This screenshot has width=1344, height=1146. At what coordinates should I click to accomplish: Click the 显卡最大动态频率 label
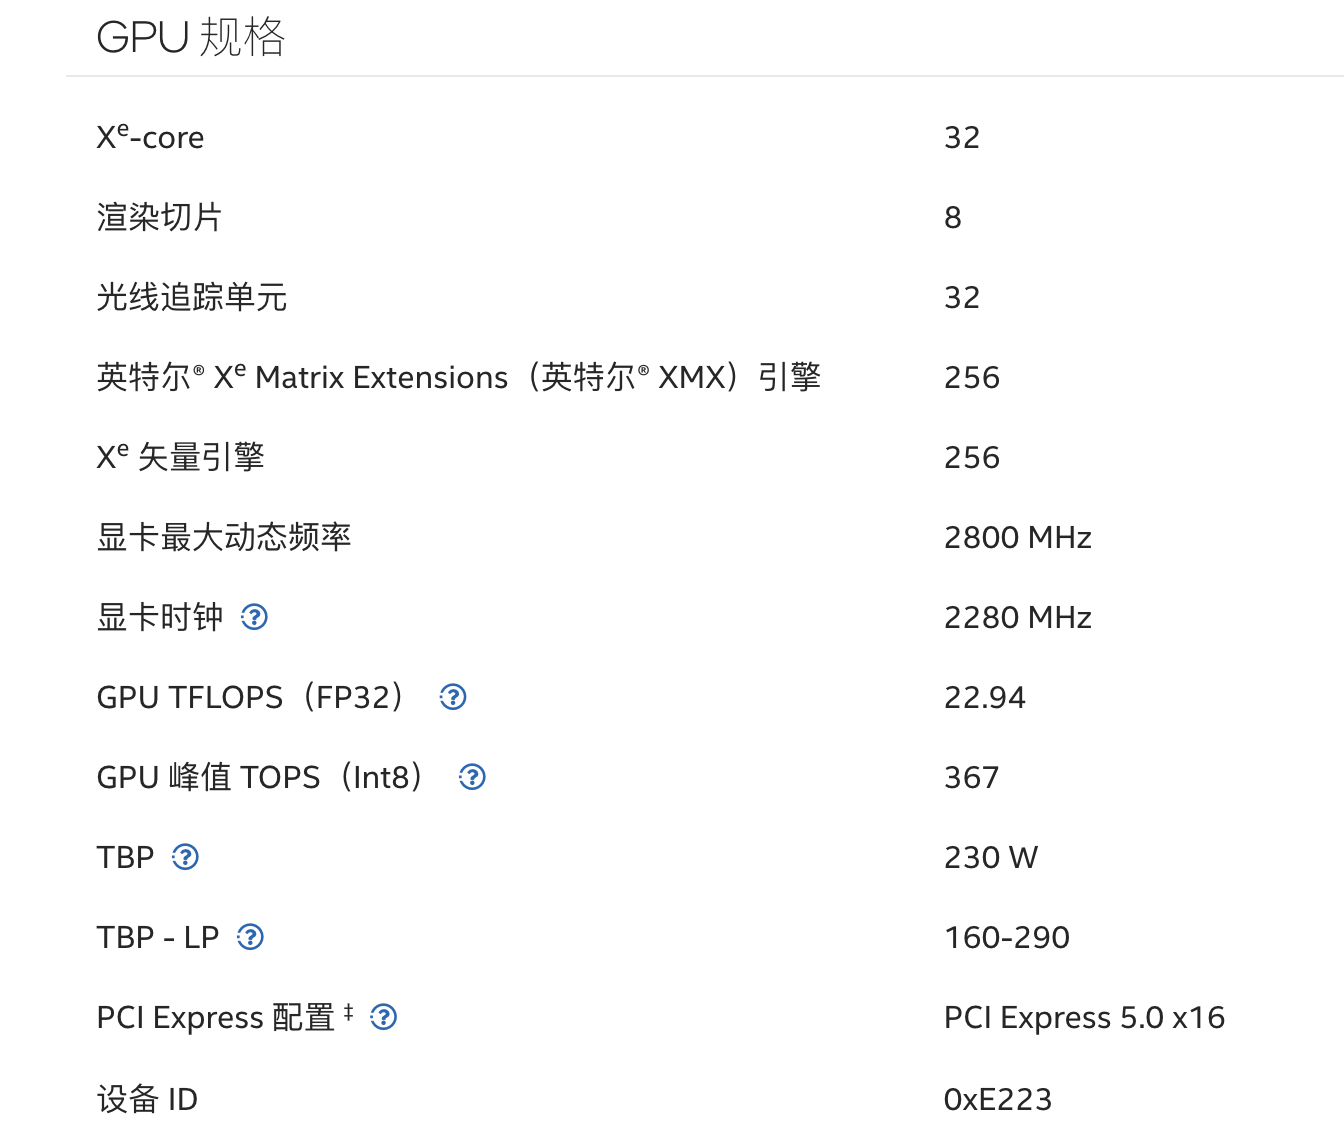click(x=224, y=537)
